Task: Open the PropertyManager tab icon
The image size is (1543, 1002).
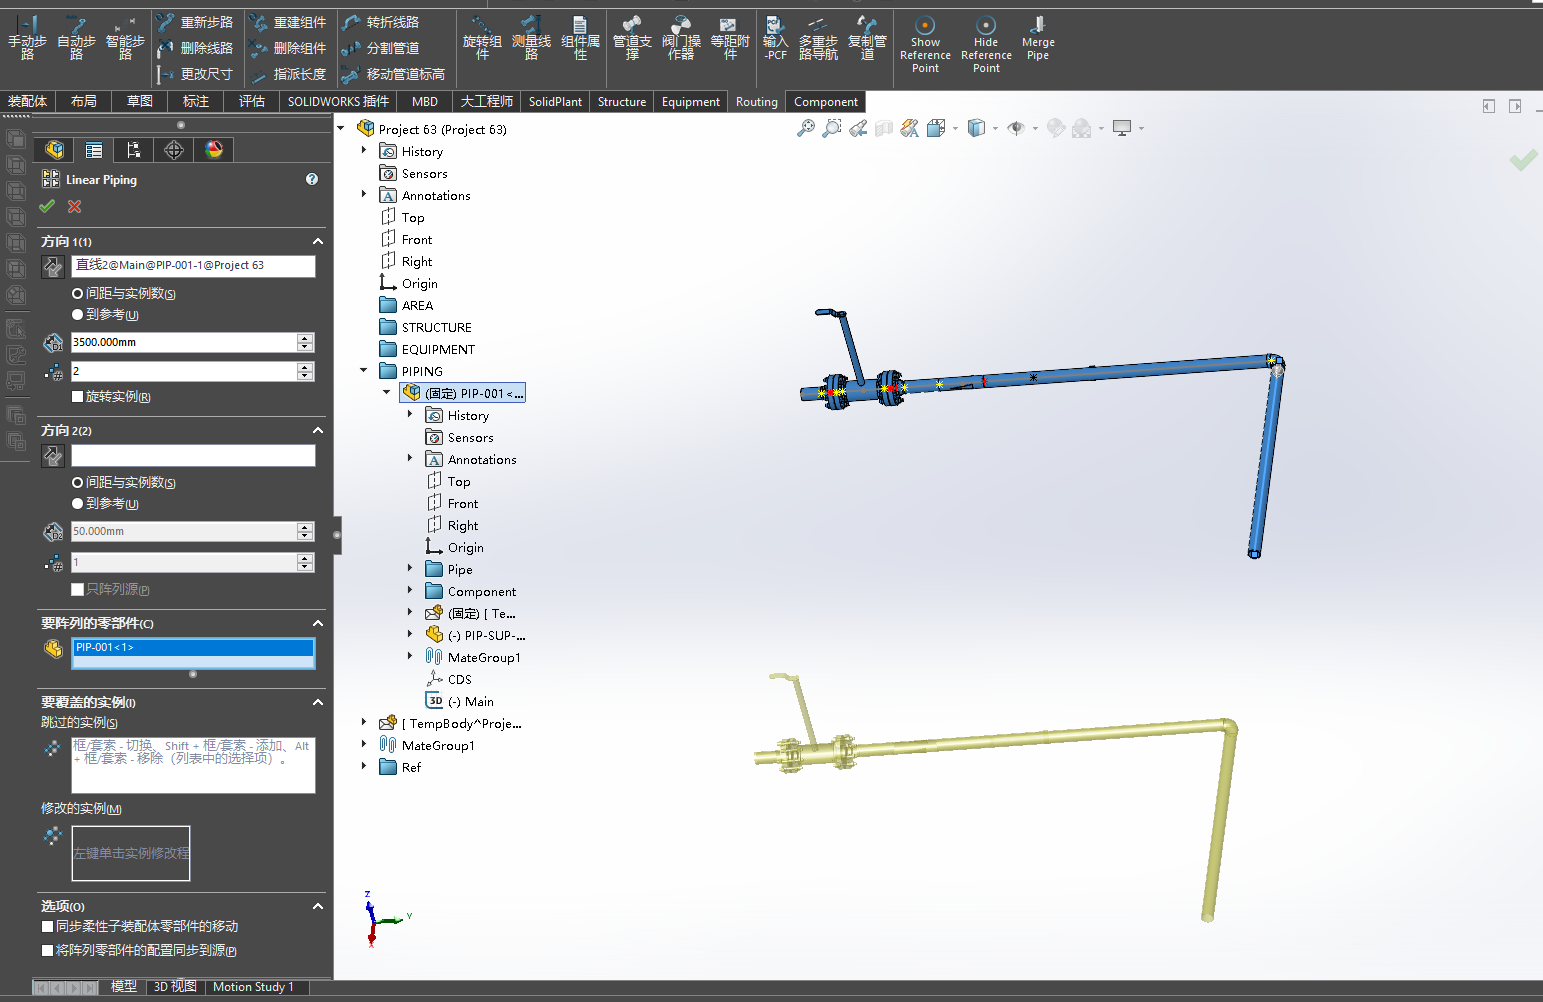Action: coord(94,150)
